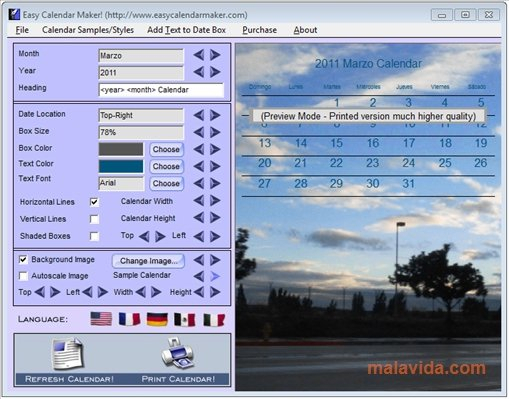Screen dimensions: 509x399
Task: Enable the Vertical Lines checkbox
Action: point(94,219)
